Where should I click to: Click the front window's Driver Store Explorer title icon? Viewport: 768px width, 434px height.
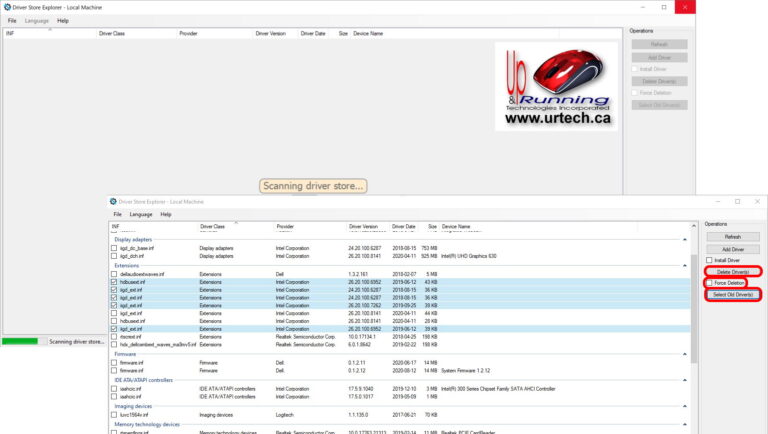tap(113, 201)
